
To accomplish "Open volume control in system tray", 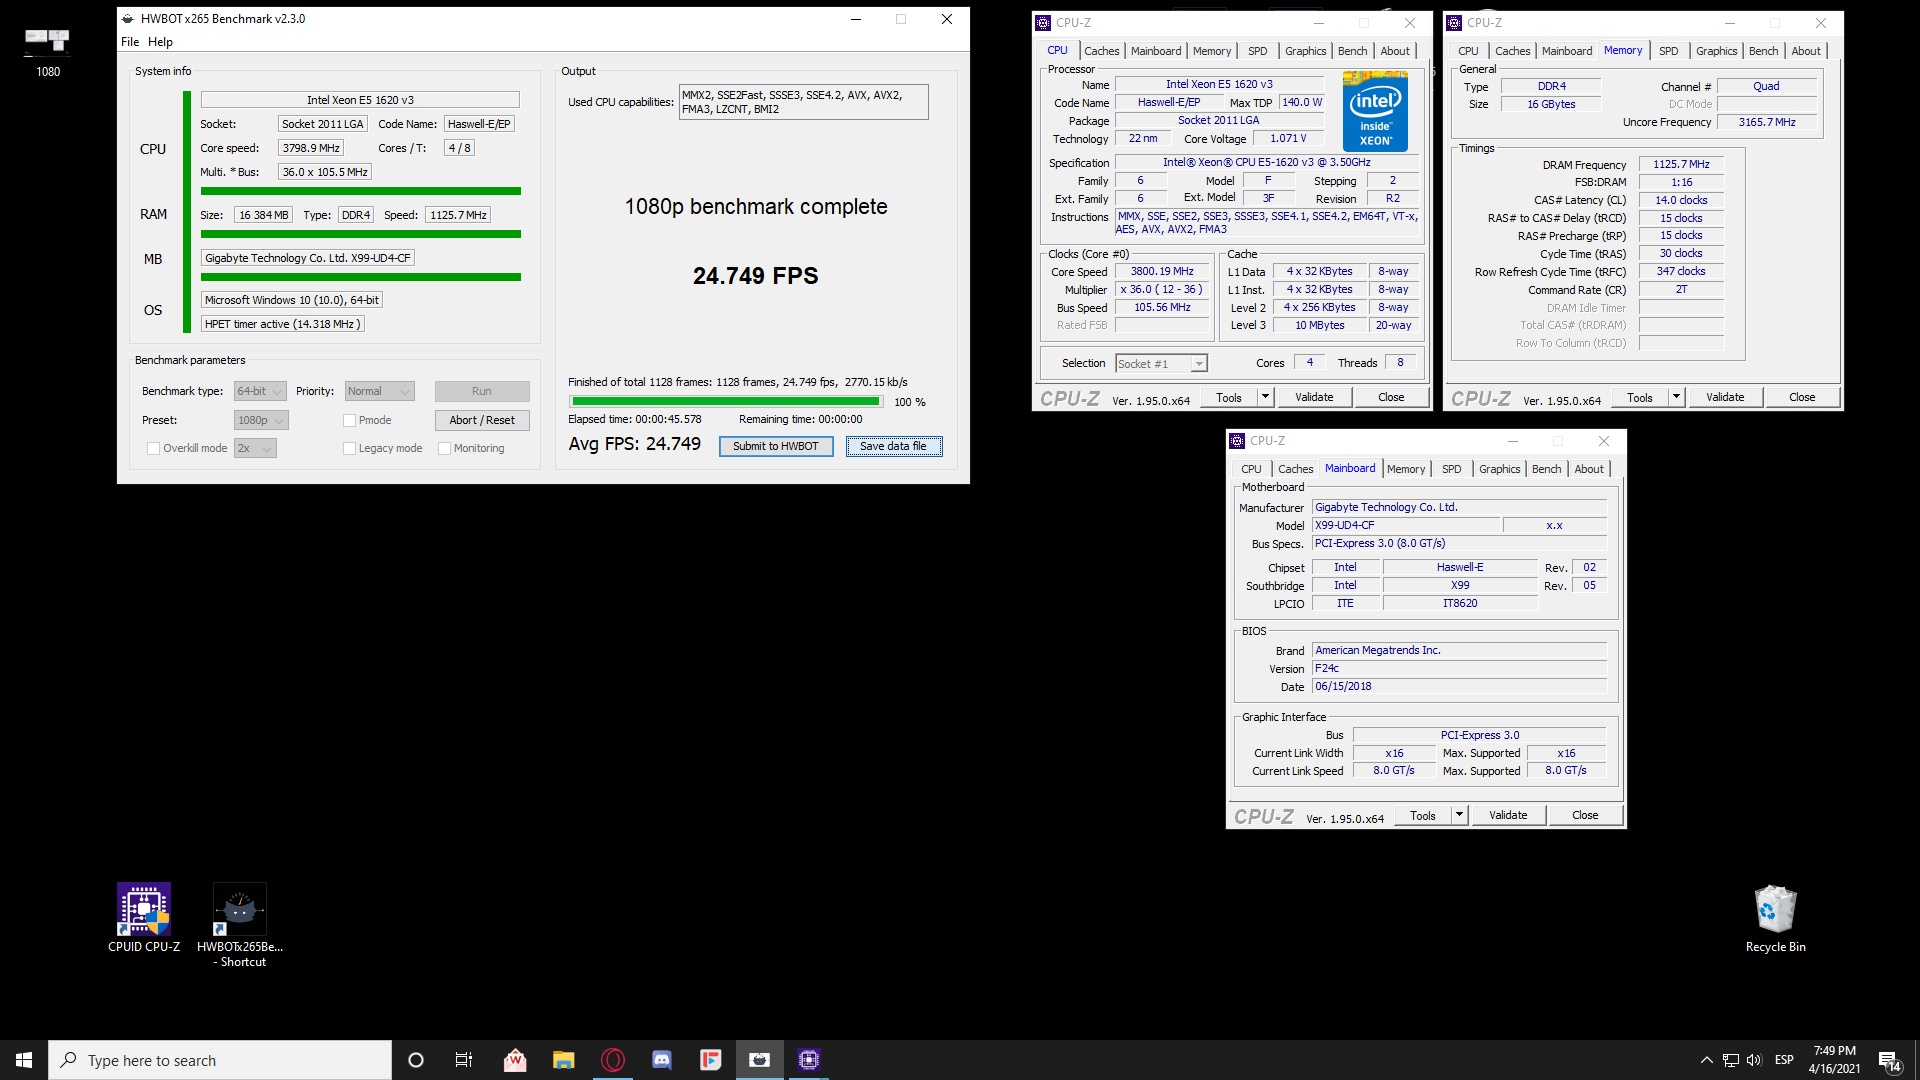I will [1754, 1060].
